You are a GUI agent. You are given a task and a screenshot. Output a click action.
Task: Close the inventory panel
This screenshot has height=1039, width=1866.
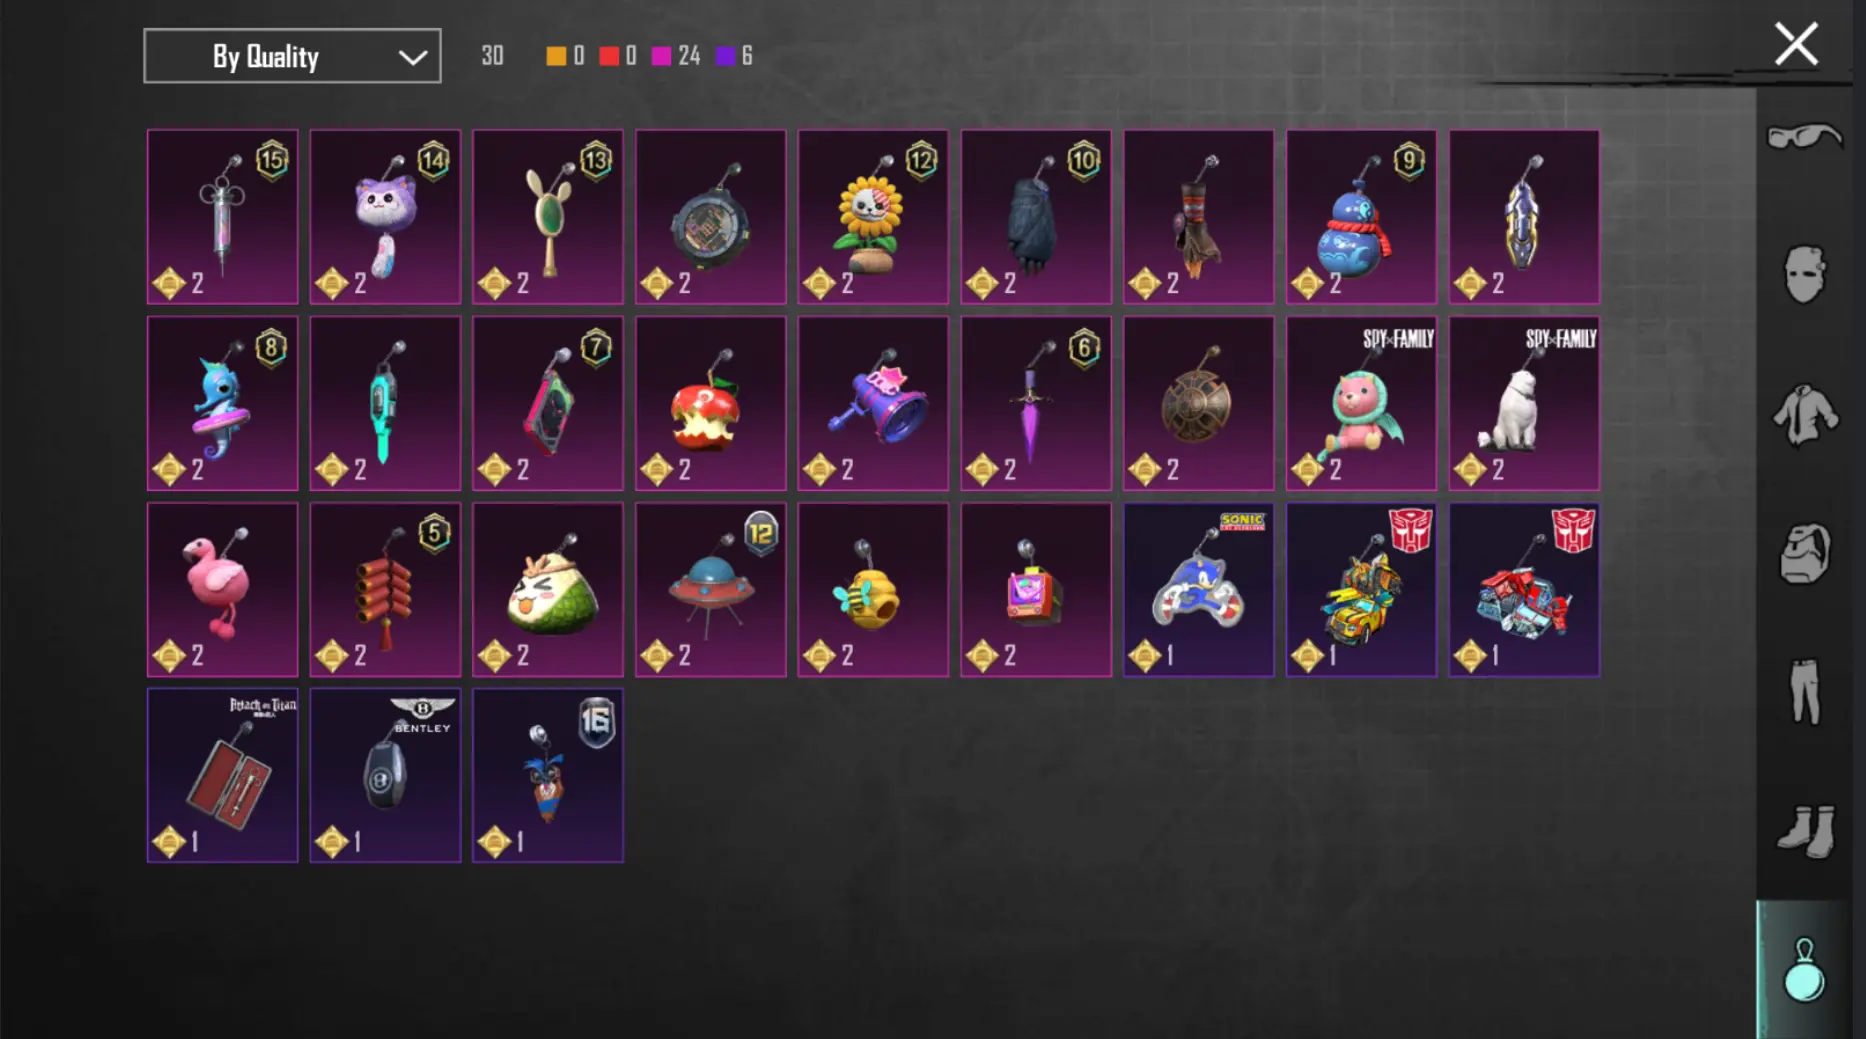1796,45
